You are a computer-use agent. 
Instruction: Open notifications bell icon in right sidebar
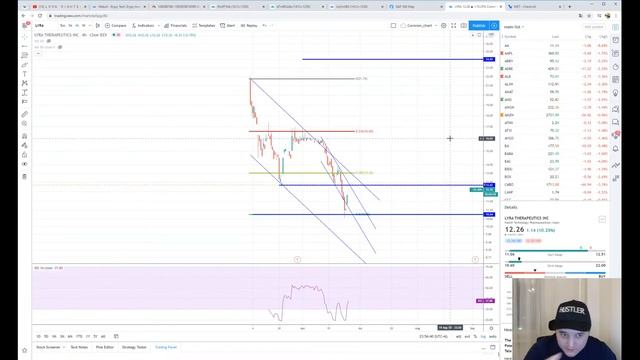pos(616,149)
